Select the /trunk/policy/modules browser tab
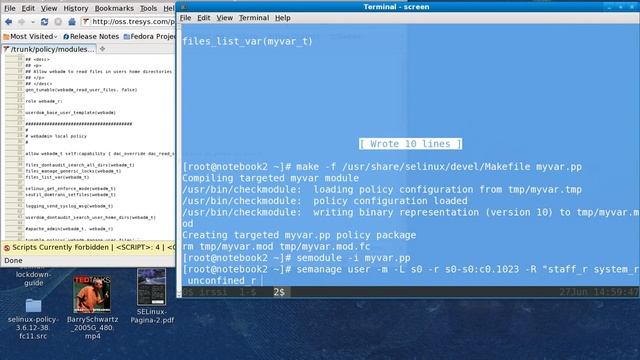 [49, 49]
